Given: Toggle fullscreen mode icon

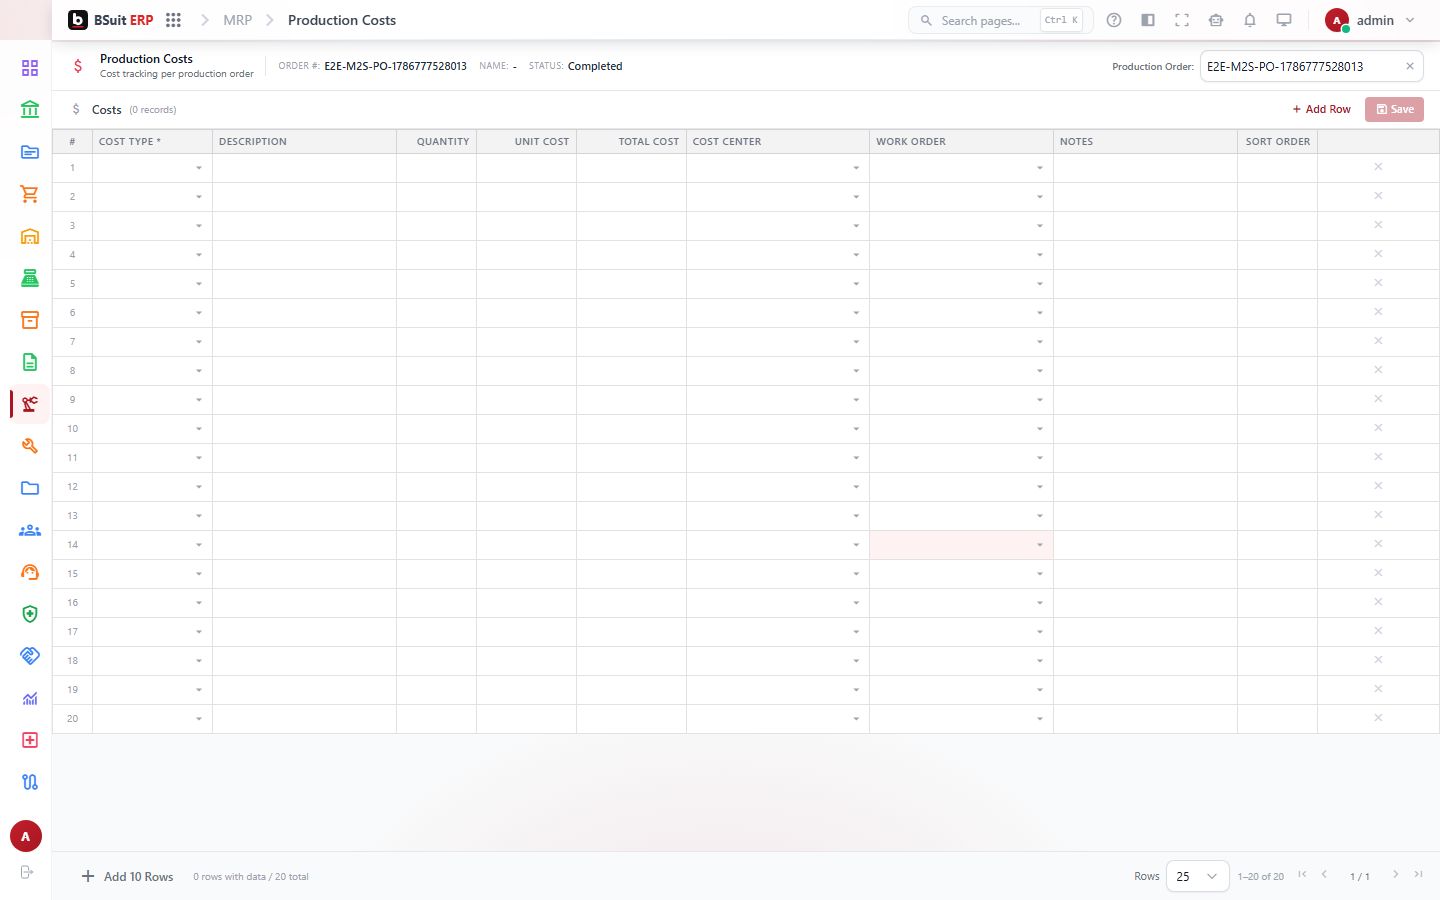Looking at the screenshot, I should (x=1182, y=20).
